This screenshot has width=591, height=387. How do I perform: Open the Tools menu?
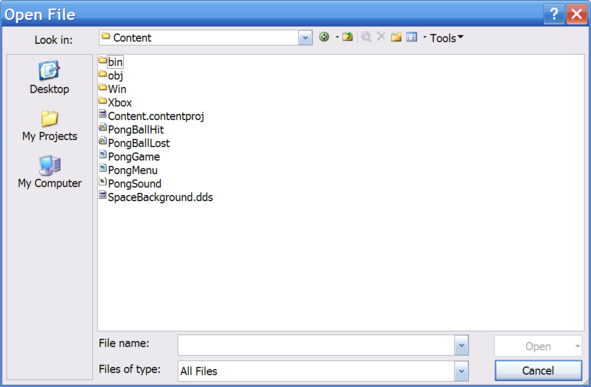pyautogui.click(x=446, y=38)
